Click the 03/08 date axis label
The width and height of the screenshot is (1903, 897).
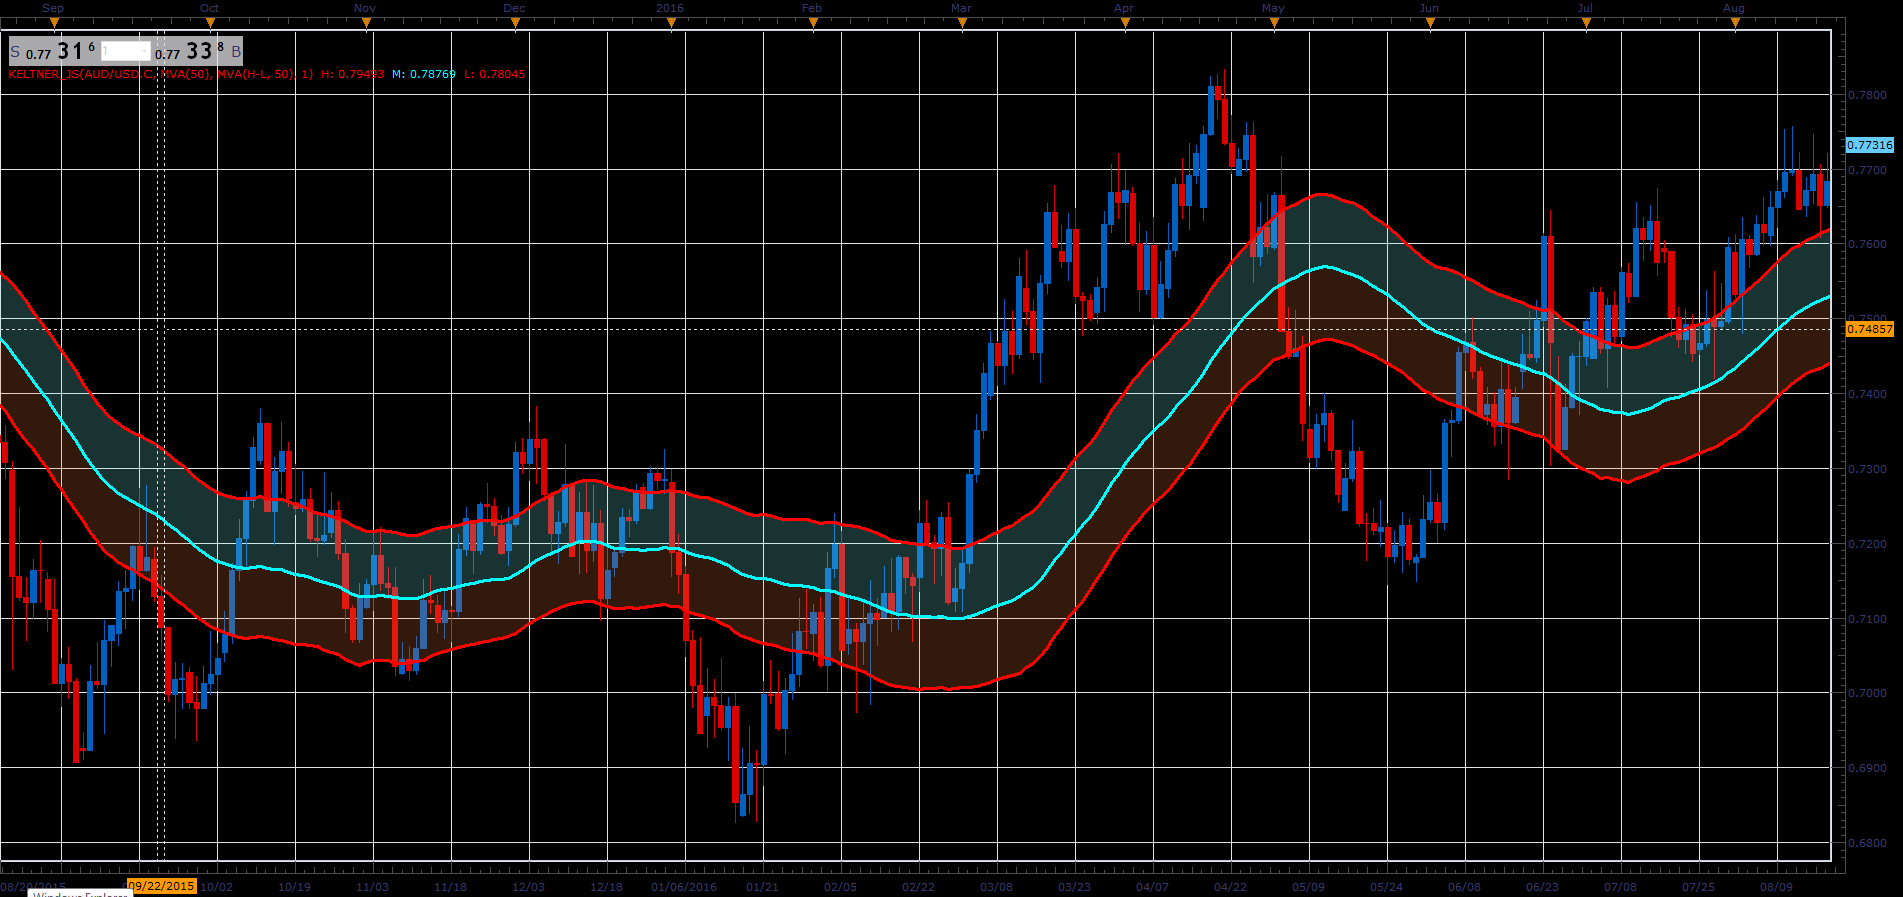[x=996, y=887]
